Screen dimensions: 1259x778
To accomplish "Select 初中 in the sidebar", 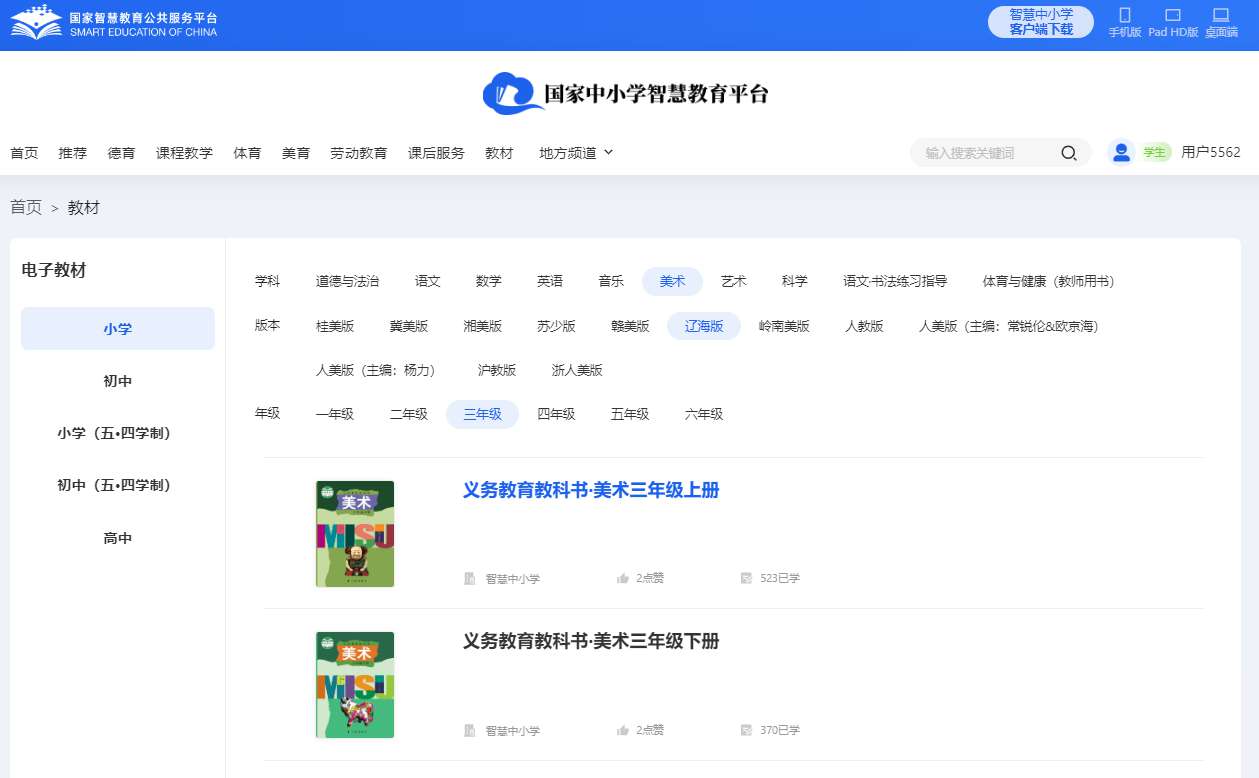I will pyautogui.click(x=118, y=381).
